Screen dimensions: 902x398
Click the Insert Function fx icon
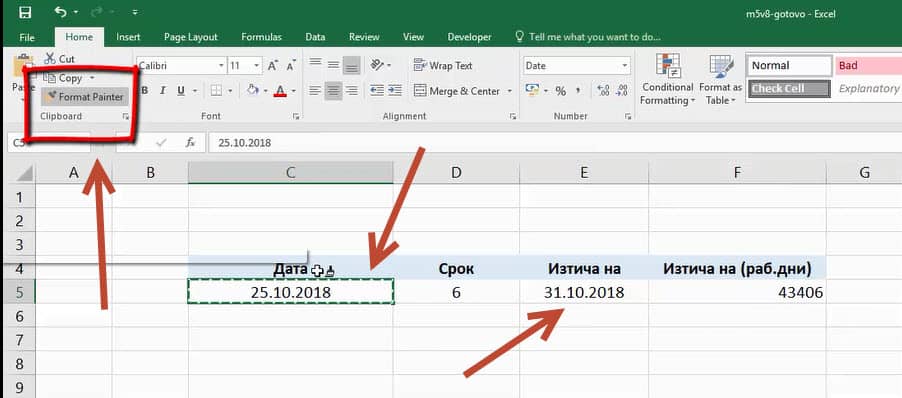pyautogui.click(x=190, y=143)
